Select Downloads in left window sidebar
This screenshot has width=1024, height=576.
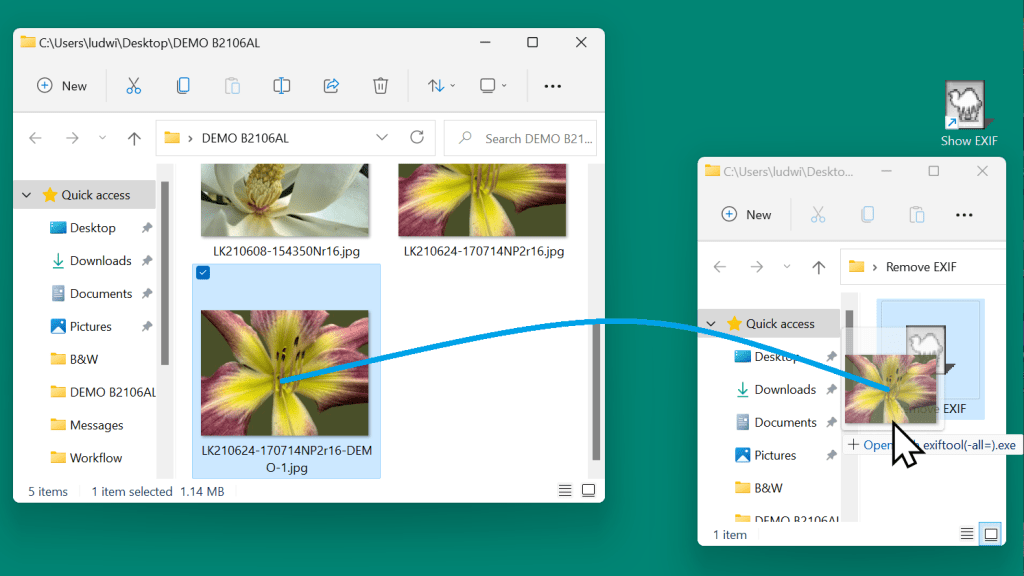(x=100, y=261)
